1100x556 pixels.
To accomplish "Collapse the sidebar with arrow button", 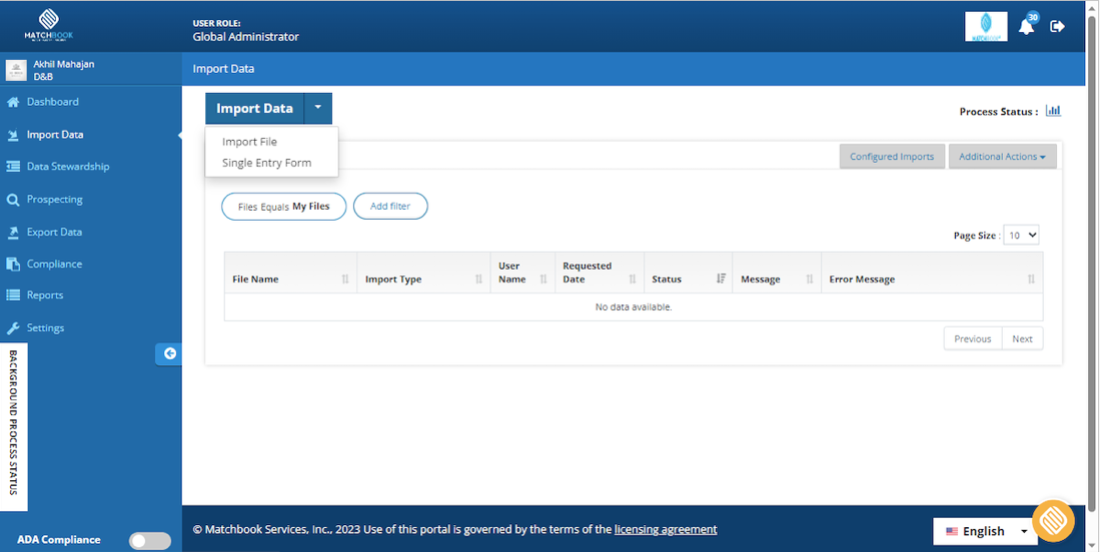I will [x=169, y=353].
